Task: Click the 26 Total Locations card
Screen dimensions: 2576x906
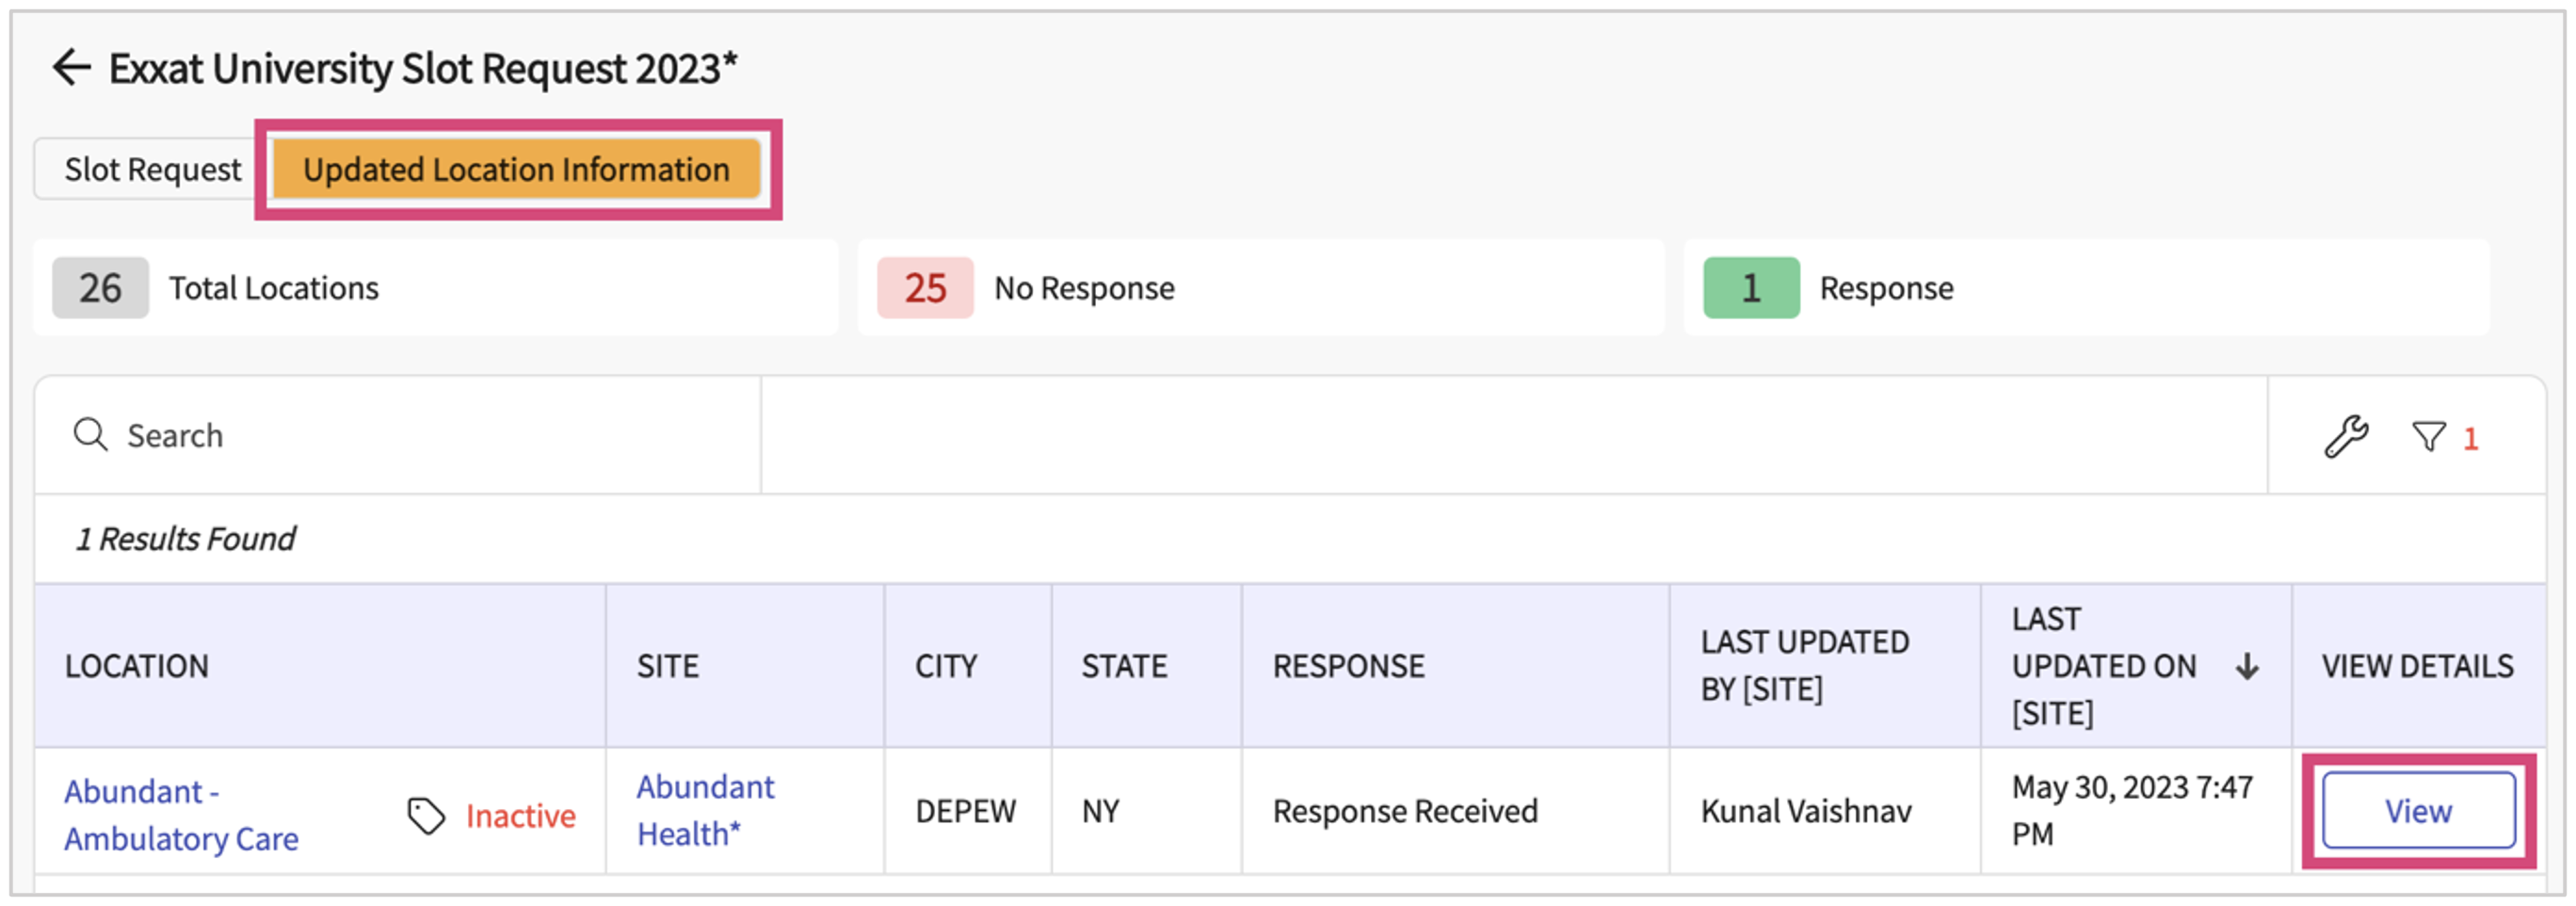Action: [x=435, y=288]
